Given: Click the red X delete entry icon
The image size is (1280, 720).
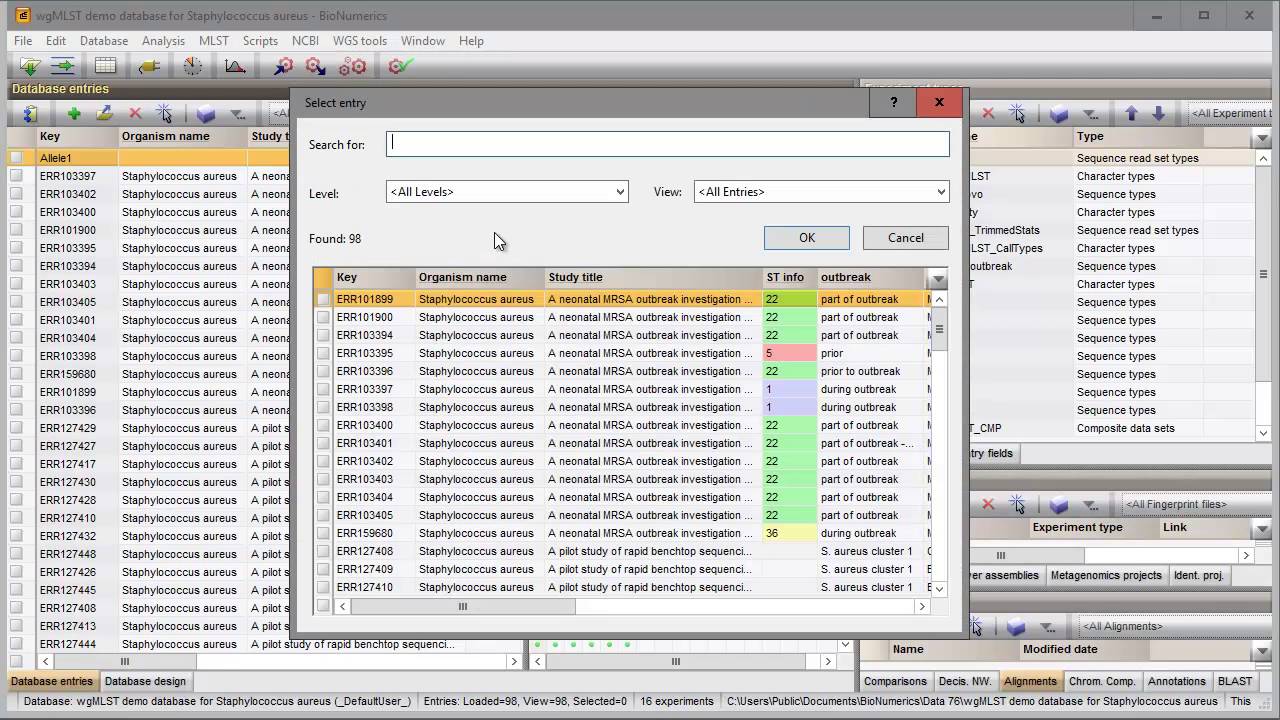Looking at the screenshot, I should pyautogui.click(x=135, y=114).
